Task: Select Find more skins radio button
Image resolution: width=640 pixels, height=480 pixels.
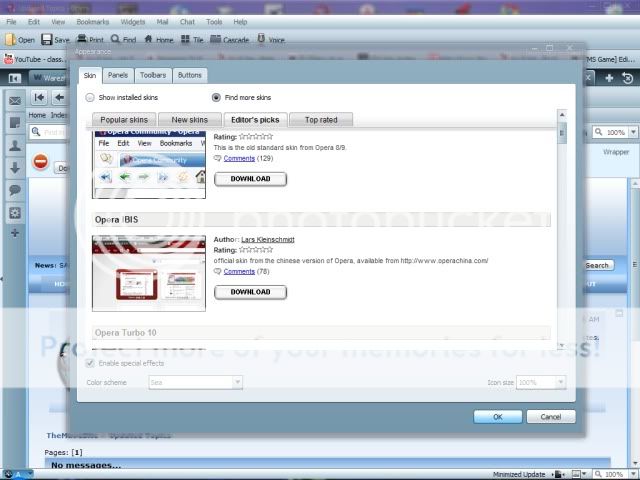Action: (216, 98)
